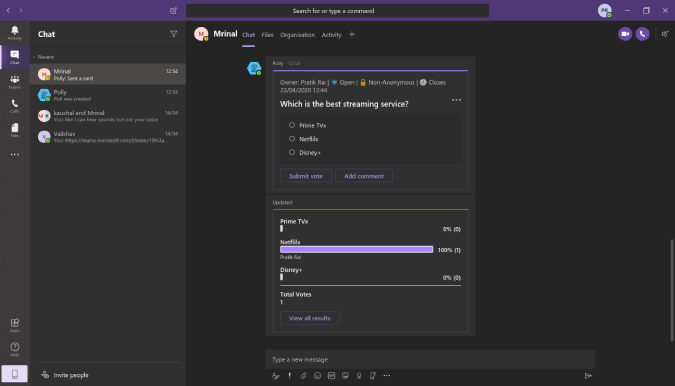Open the Mrinal chat in list
675x386 pixels.
(108, 74)
